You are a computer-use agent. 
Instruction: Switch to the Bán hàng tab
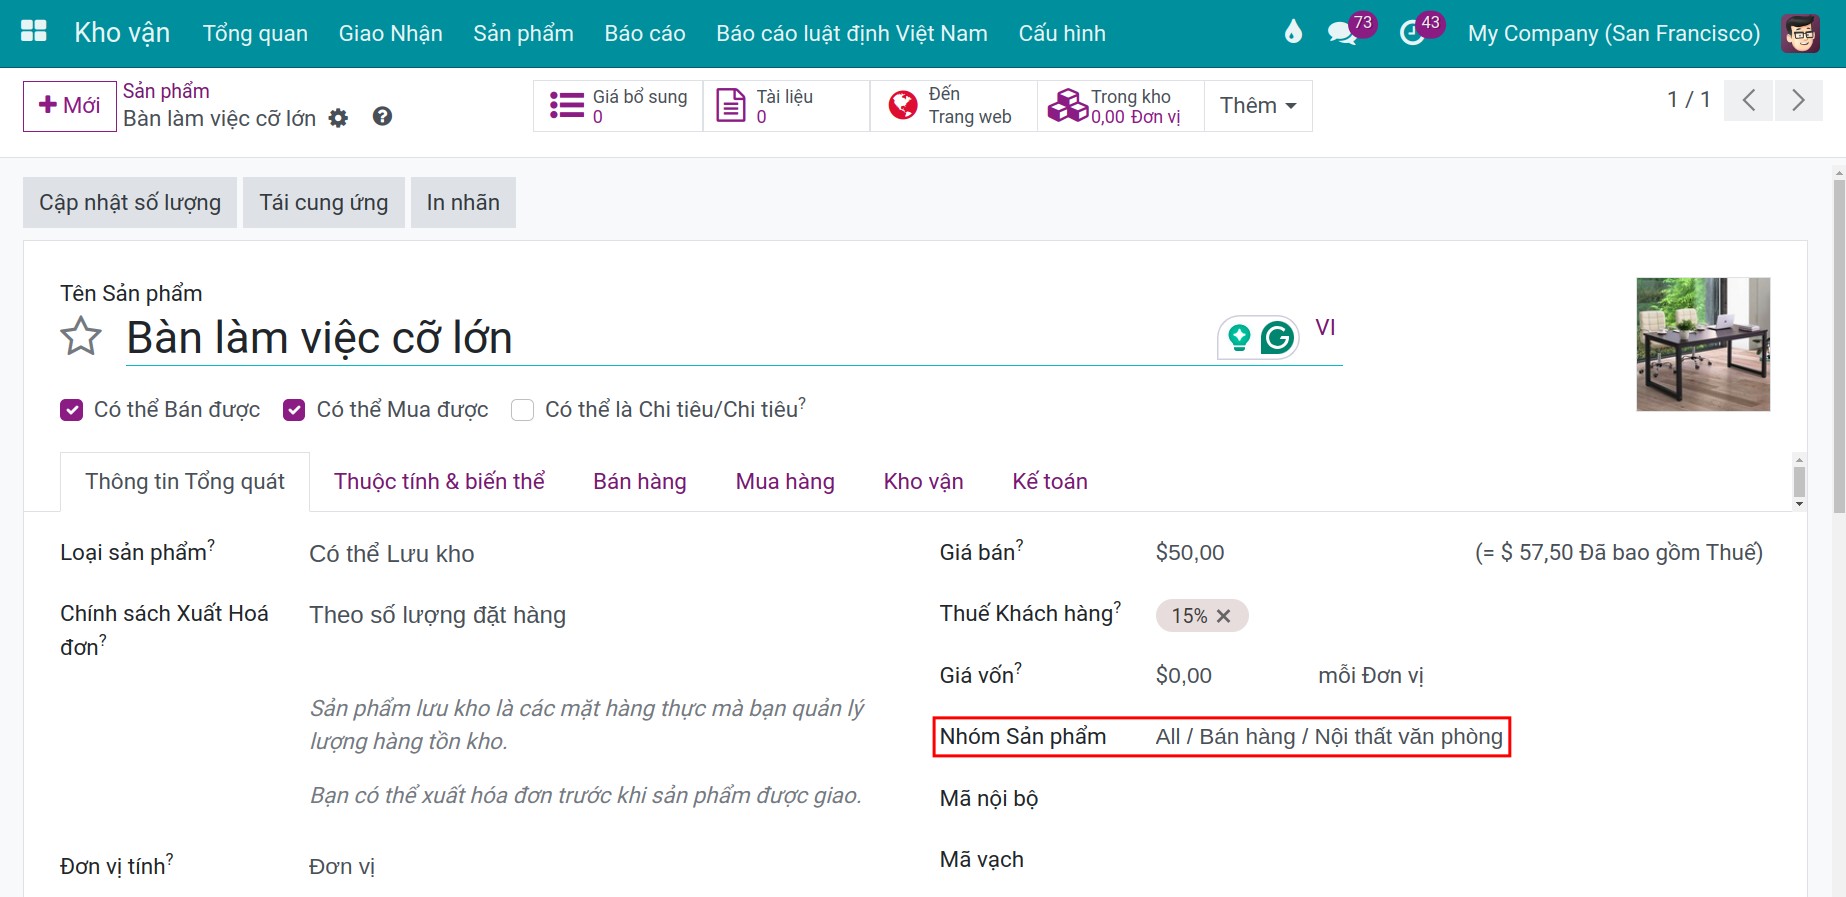[640, 482]
